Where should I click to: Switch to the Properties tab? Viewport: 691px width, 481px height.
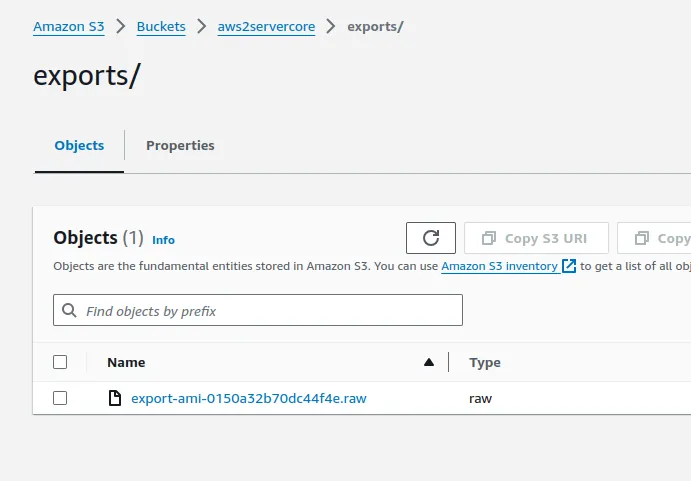pyautogui.click(x=180, y=145)
